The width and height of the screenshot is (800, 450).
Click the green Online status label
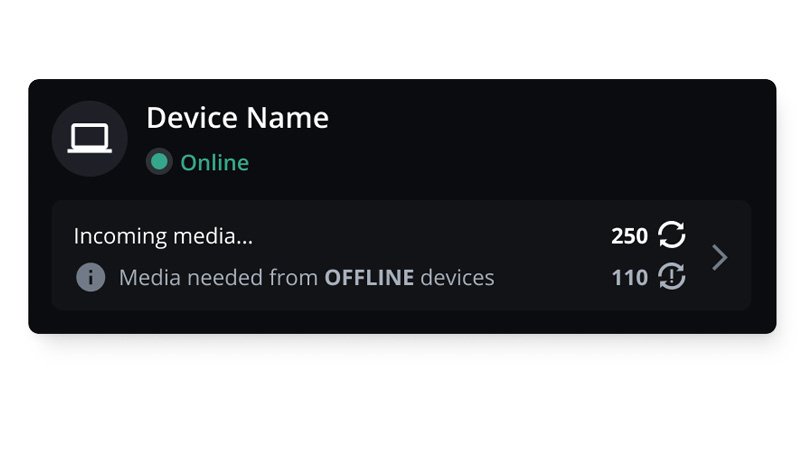tap(215, 163)
